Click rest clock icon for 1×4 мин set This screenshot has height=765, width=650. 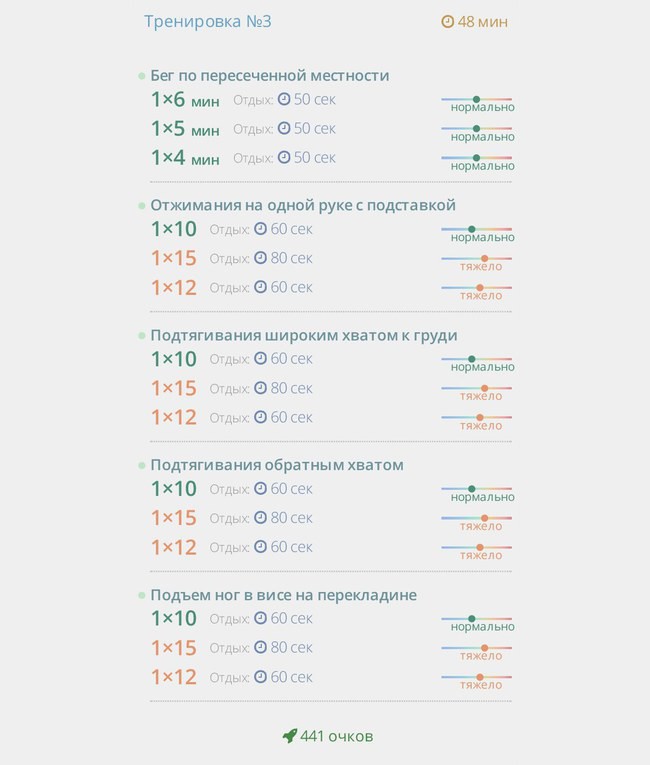[x=284, y=157]
